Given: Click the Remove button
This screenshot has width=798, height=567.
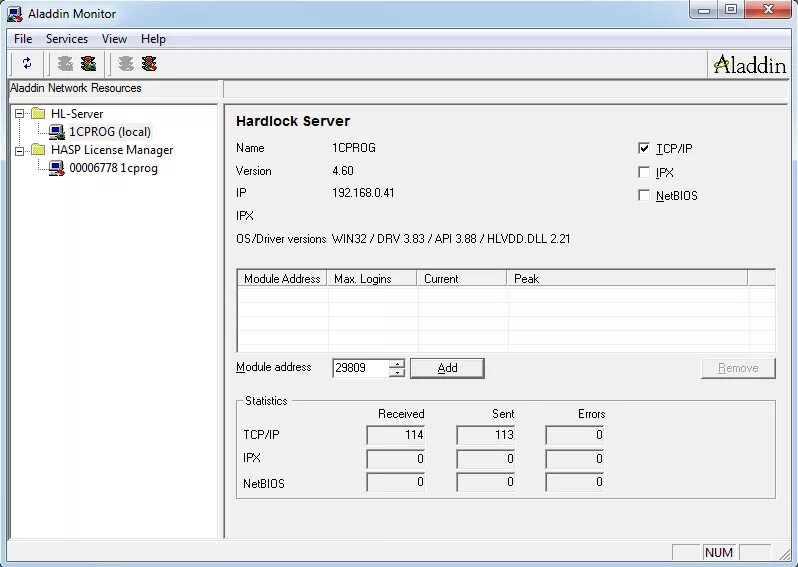Looking at the screenshot, I should (738, 368).
